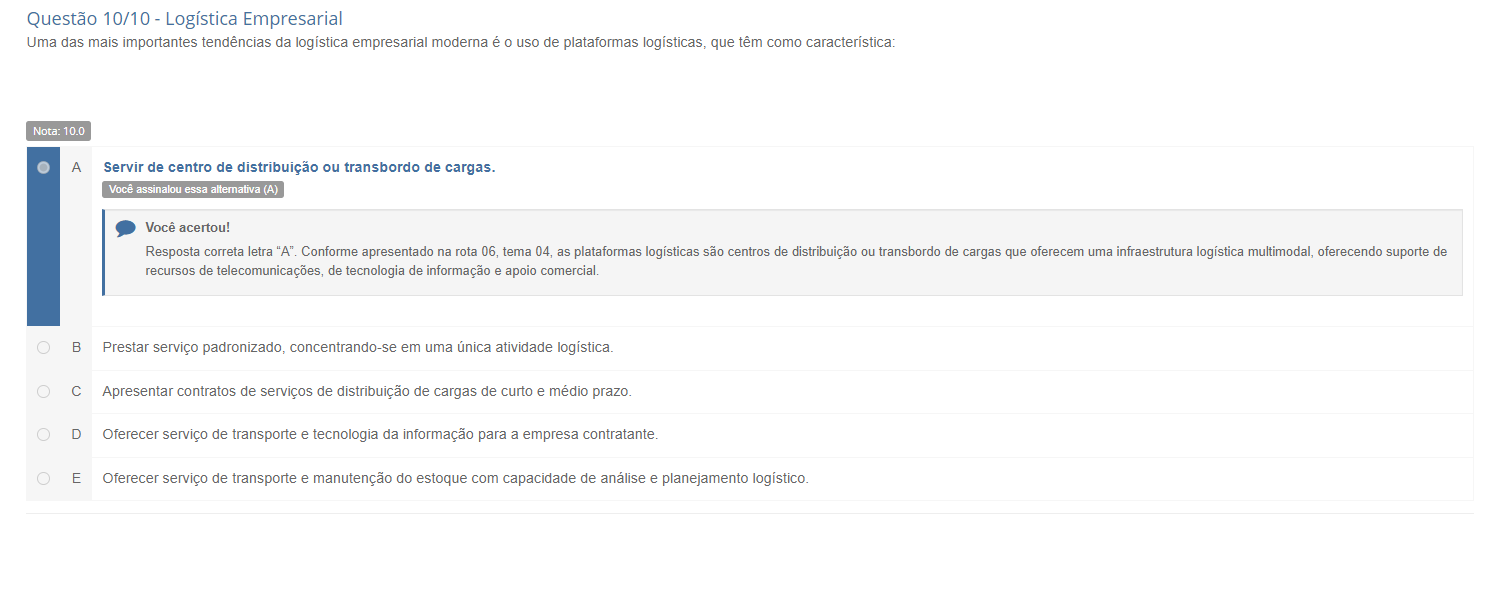Pick the radio button for alternative D
Image resolution: width=1506 pixels, height=592 pixels.
click(x=43, y=434)
